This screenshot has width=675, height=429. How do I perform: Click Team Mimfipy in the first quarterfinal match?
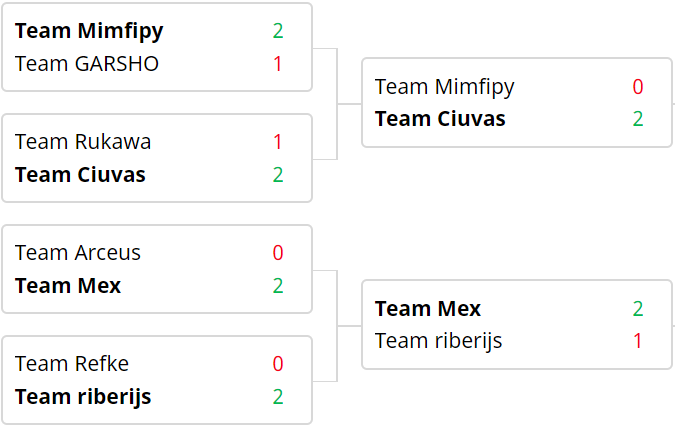89,31
